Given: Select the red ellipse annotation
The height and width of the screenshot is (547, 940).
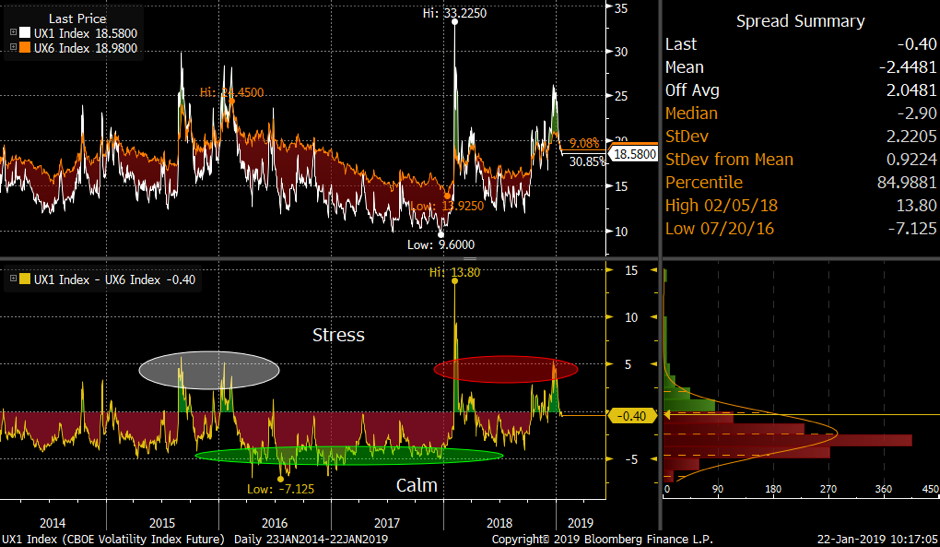Looking at the screenshot, I should (505, 369).
